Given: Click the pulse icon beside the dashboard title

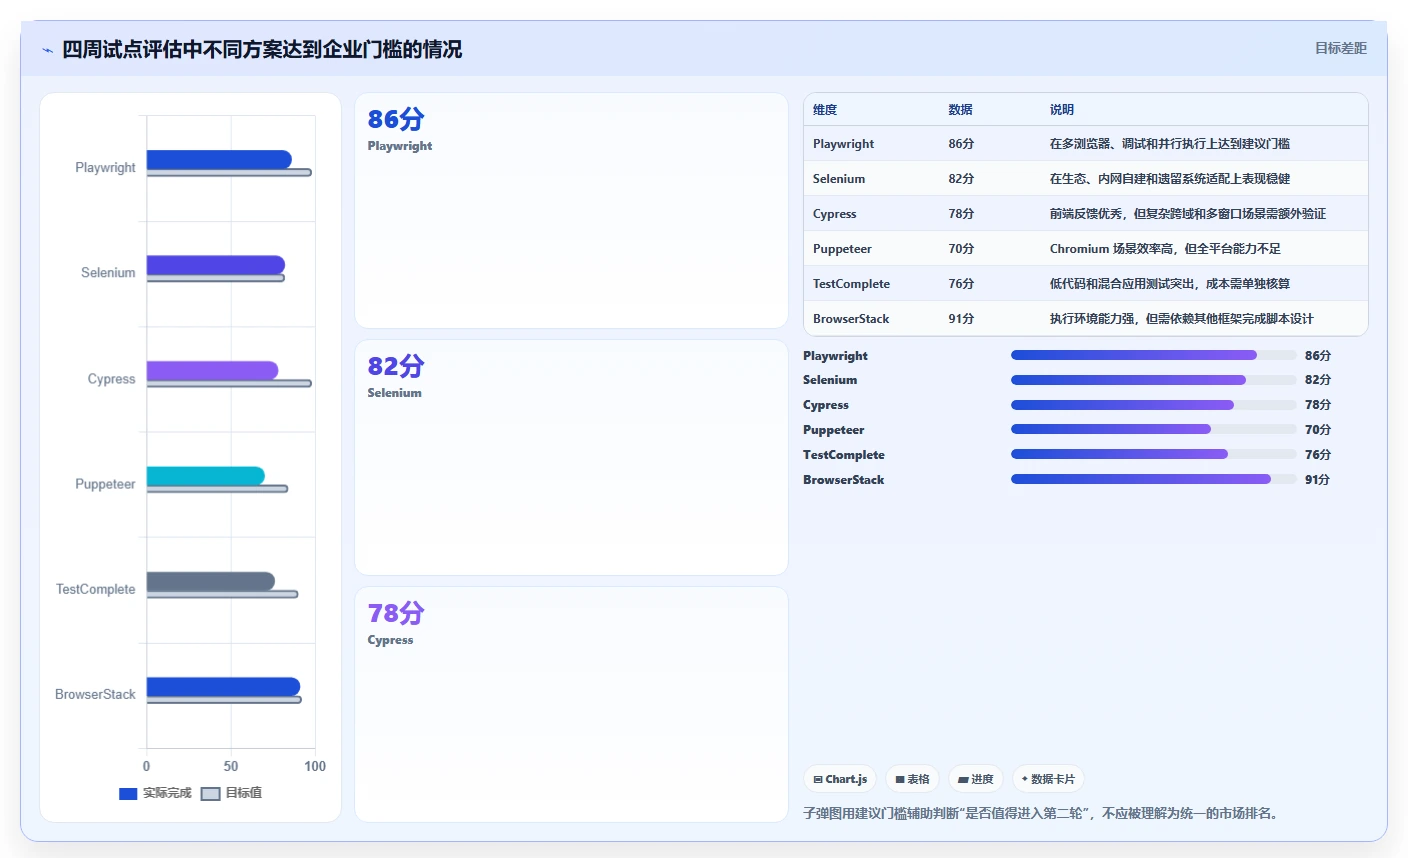Looking at the screenshot, I should pos(47,50).
